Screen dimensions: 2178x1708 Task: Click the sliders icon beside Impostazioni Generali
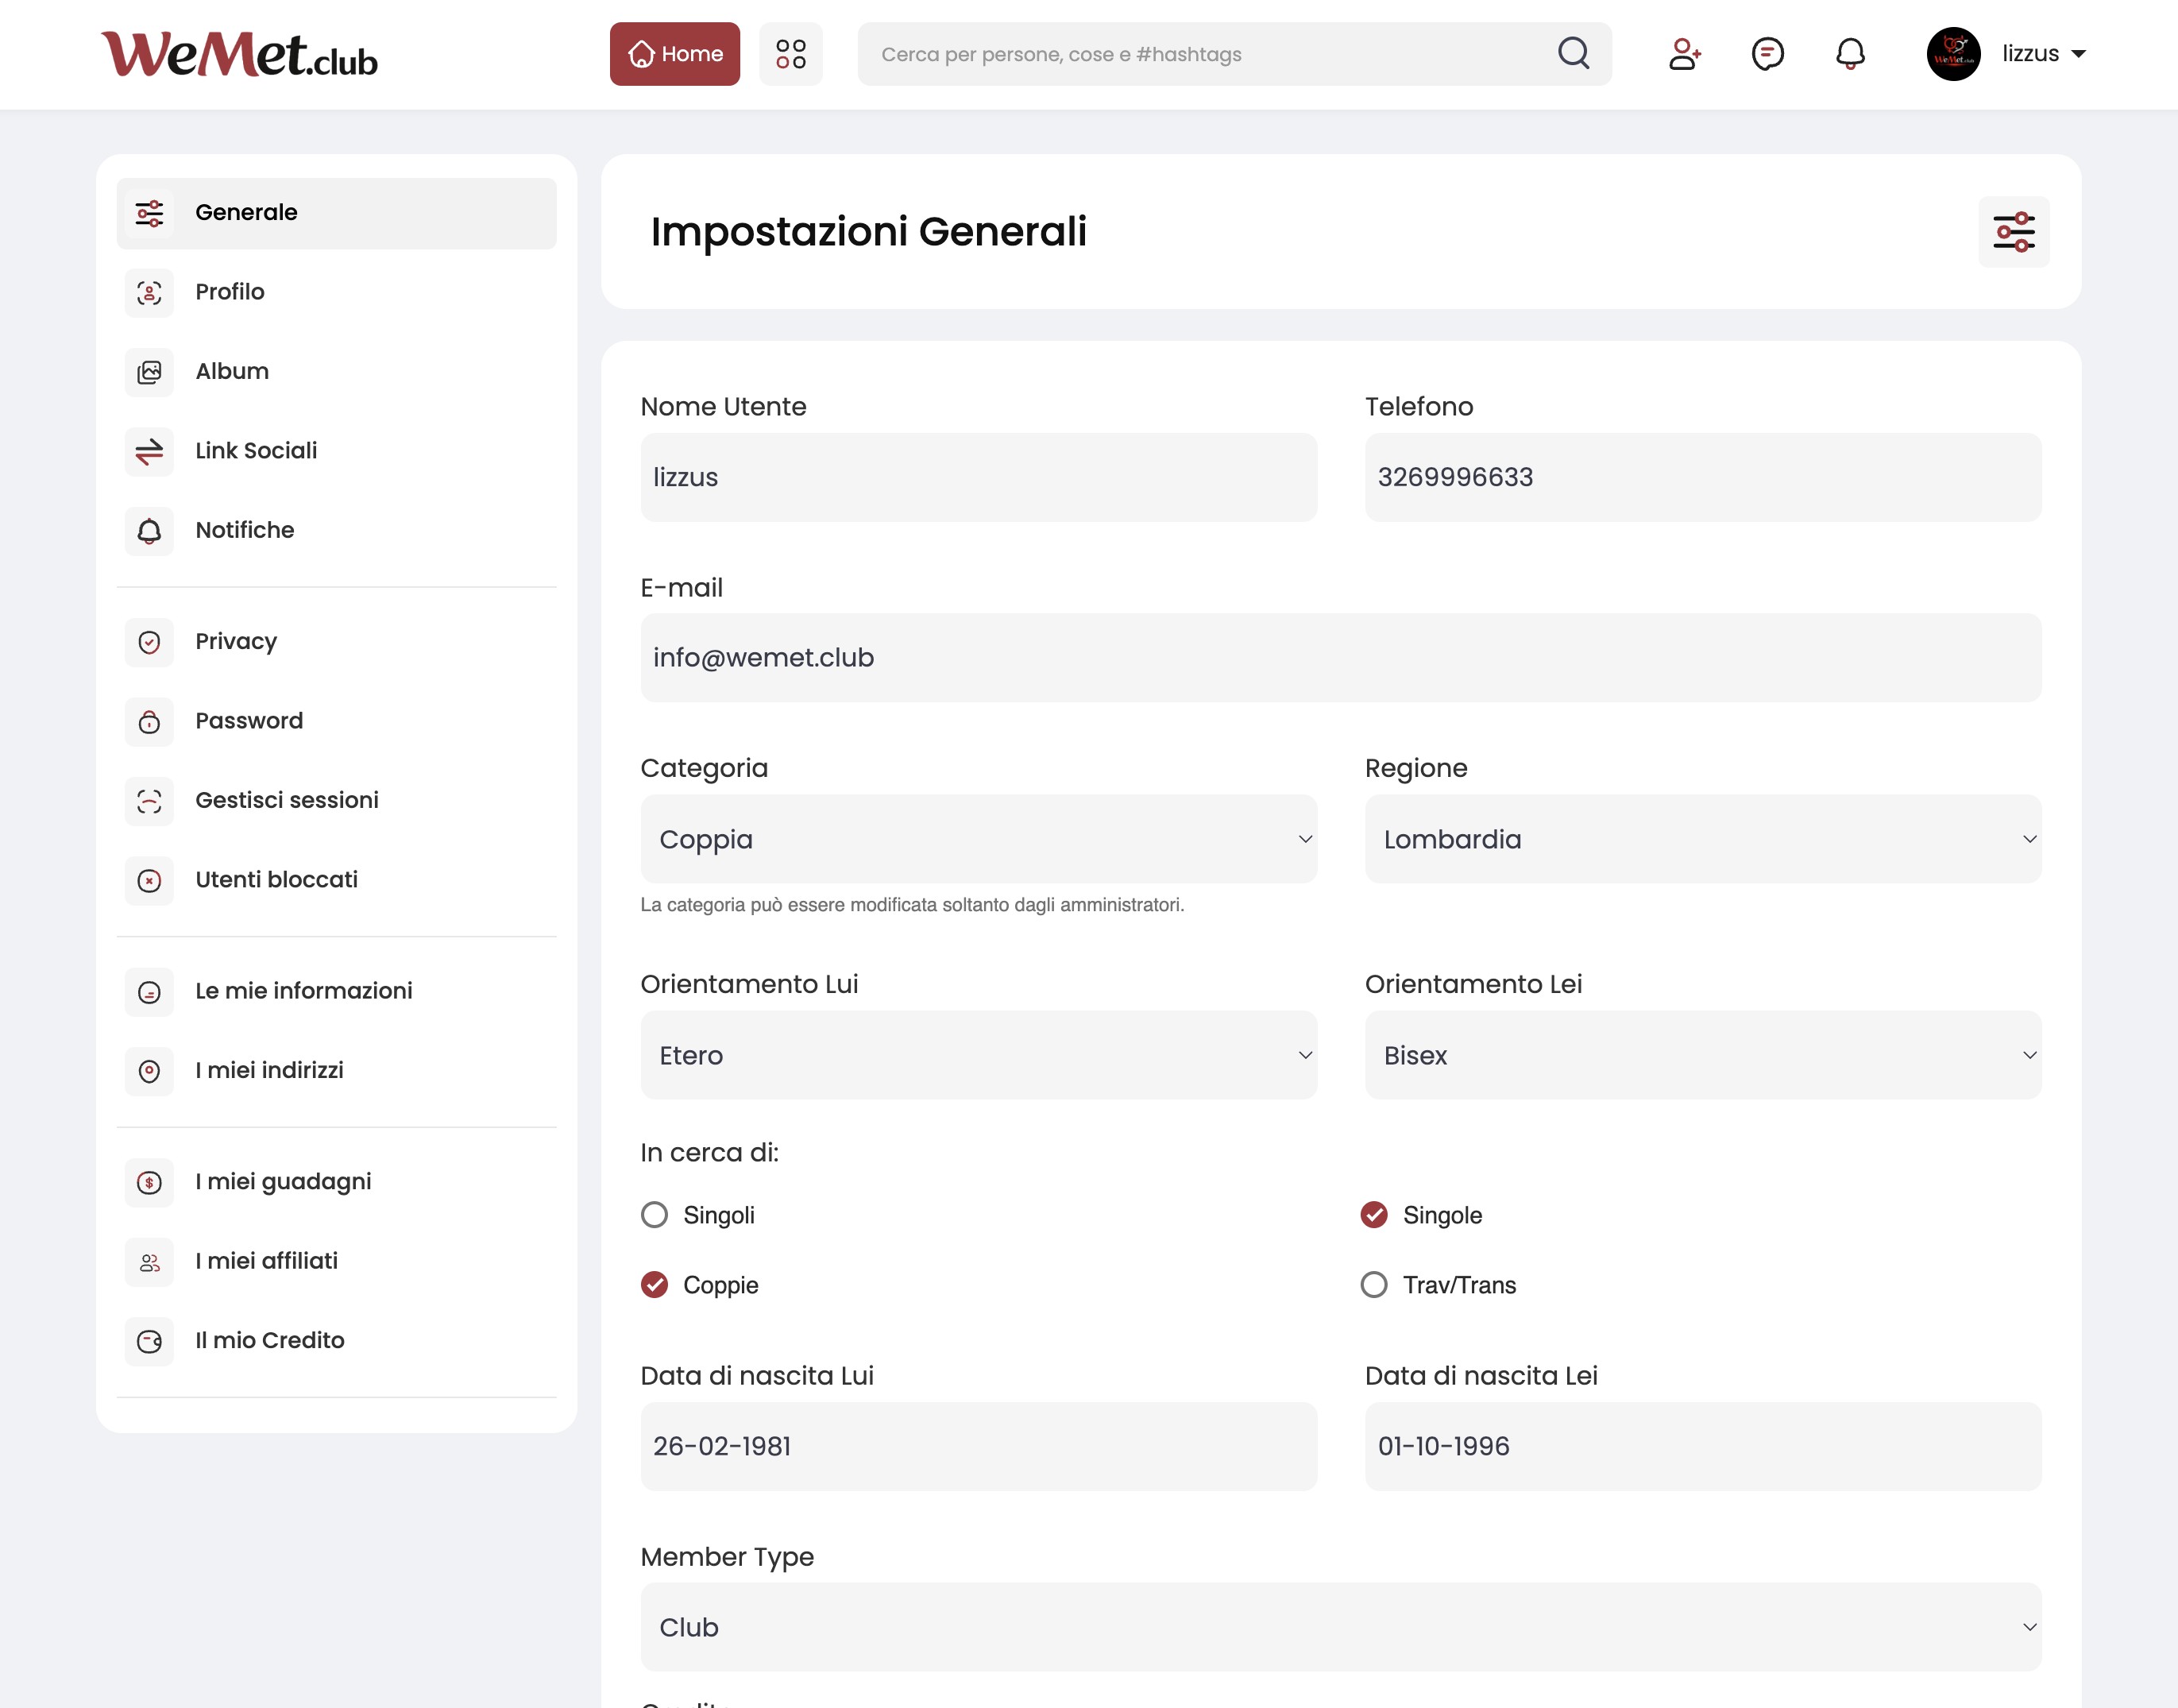(2013, 232)
